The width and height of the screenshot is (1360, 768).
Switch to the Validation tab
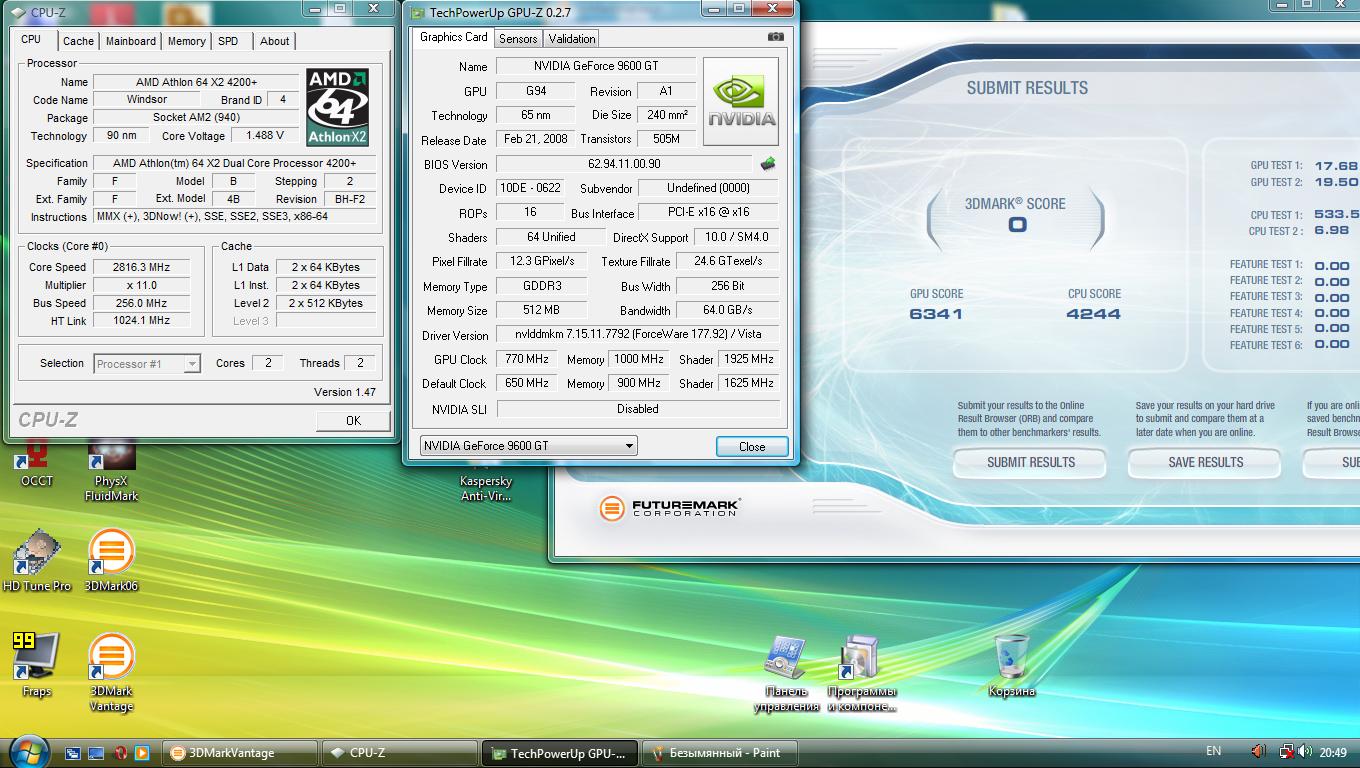click(x=572, y=39)
